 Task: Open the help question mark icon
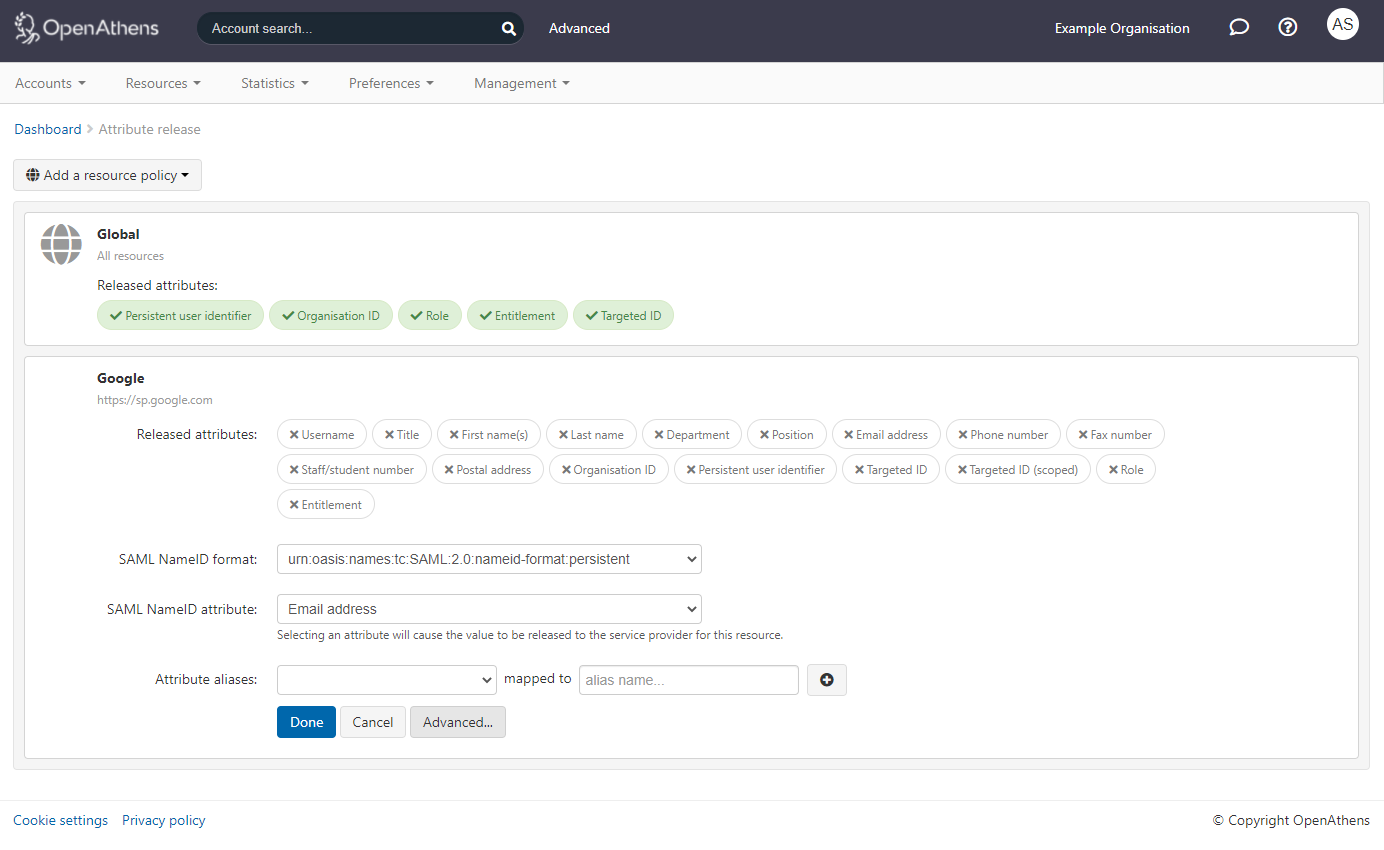[1287, 26]
